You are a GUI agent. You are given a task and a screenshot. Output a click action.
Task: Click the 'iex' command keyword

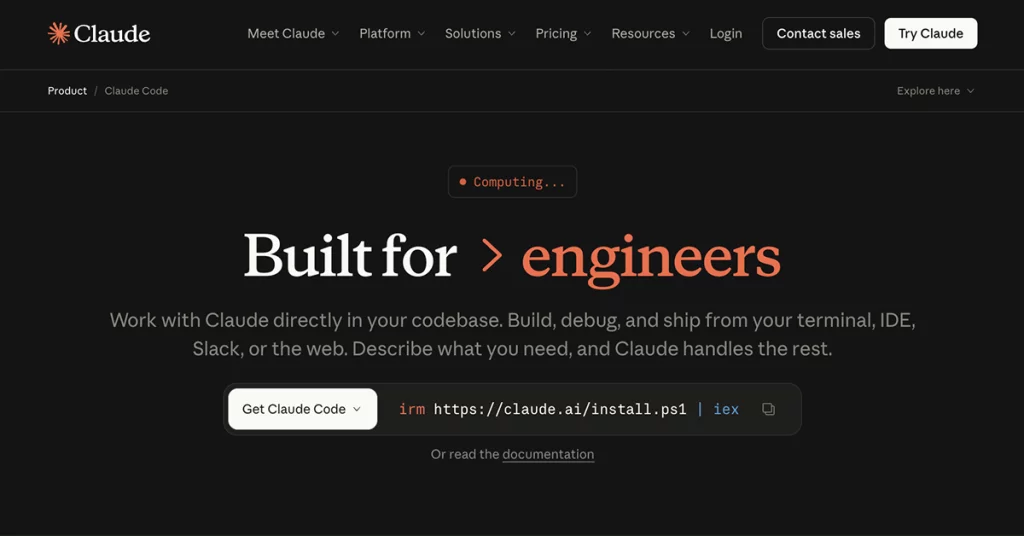point(726,409)
